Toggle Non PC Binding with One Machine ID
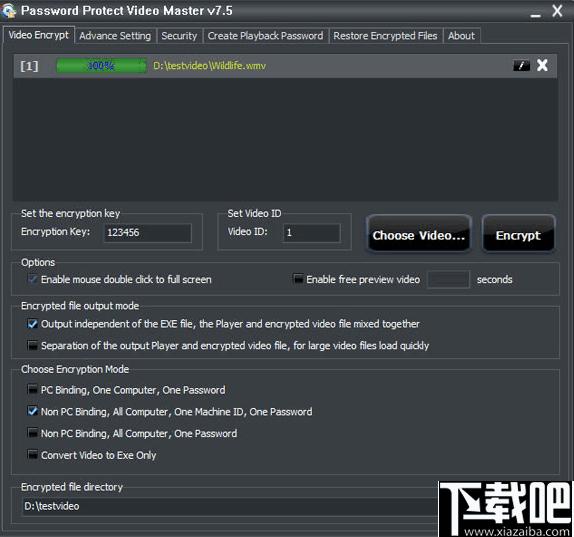574x537 pixels. 33,411
